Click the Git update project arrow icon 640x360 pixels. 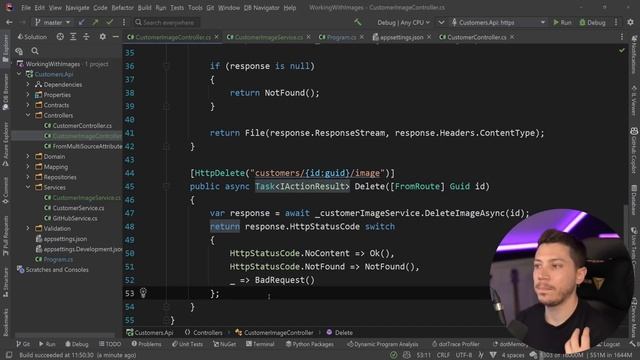[x=82, y=22]
